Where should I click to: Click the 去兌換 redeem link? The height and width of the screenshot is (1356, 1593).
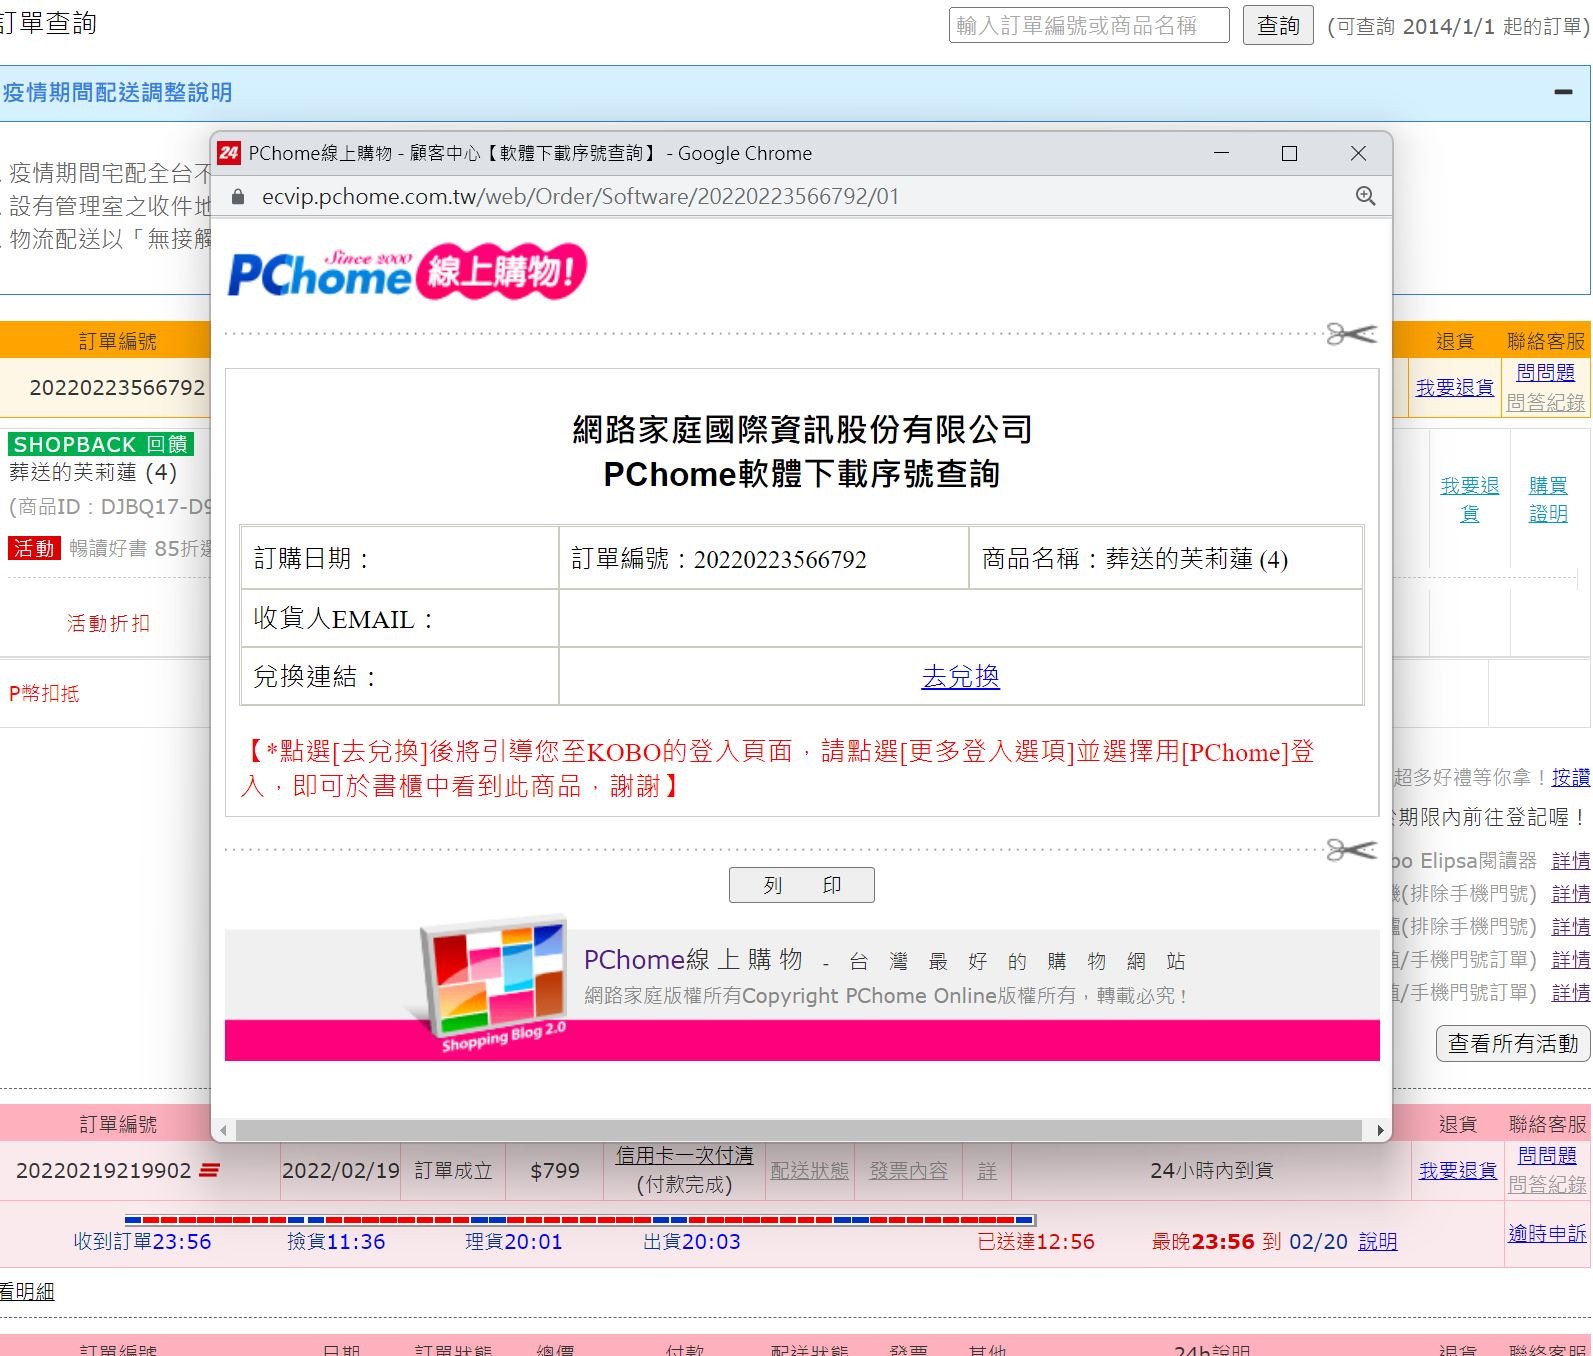(x=960, y=677)
